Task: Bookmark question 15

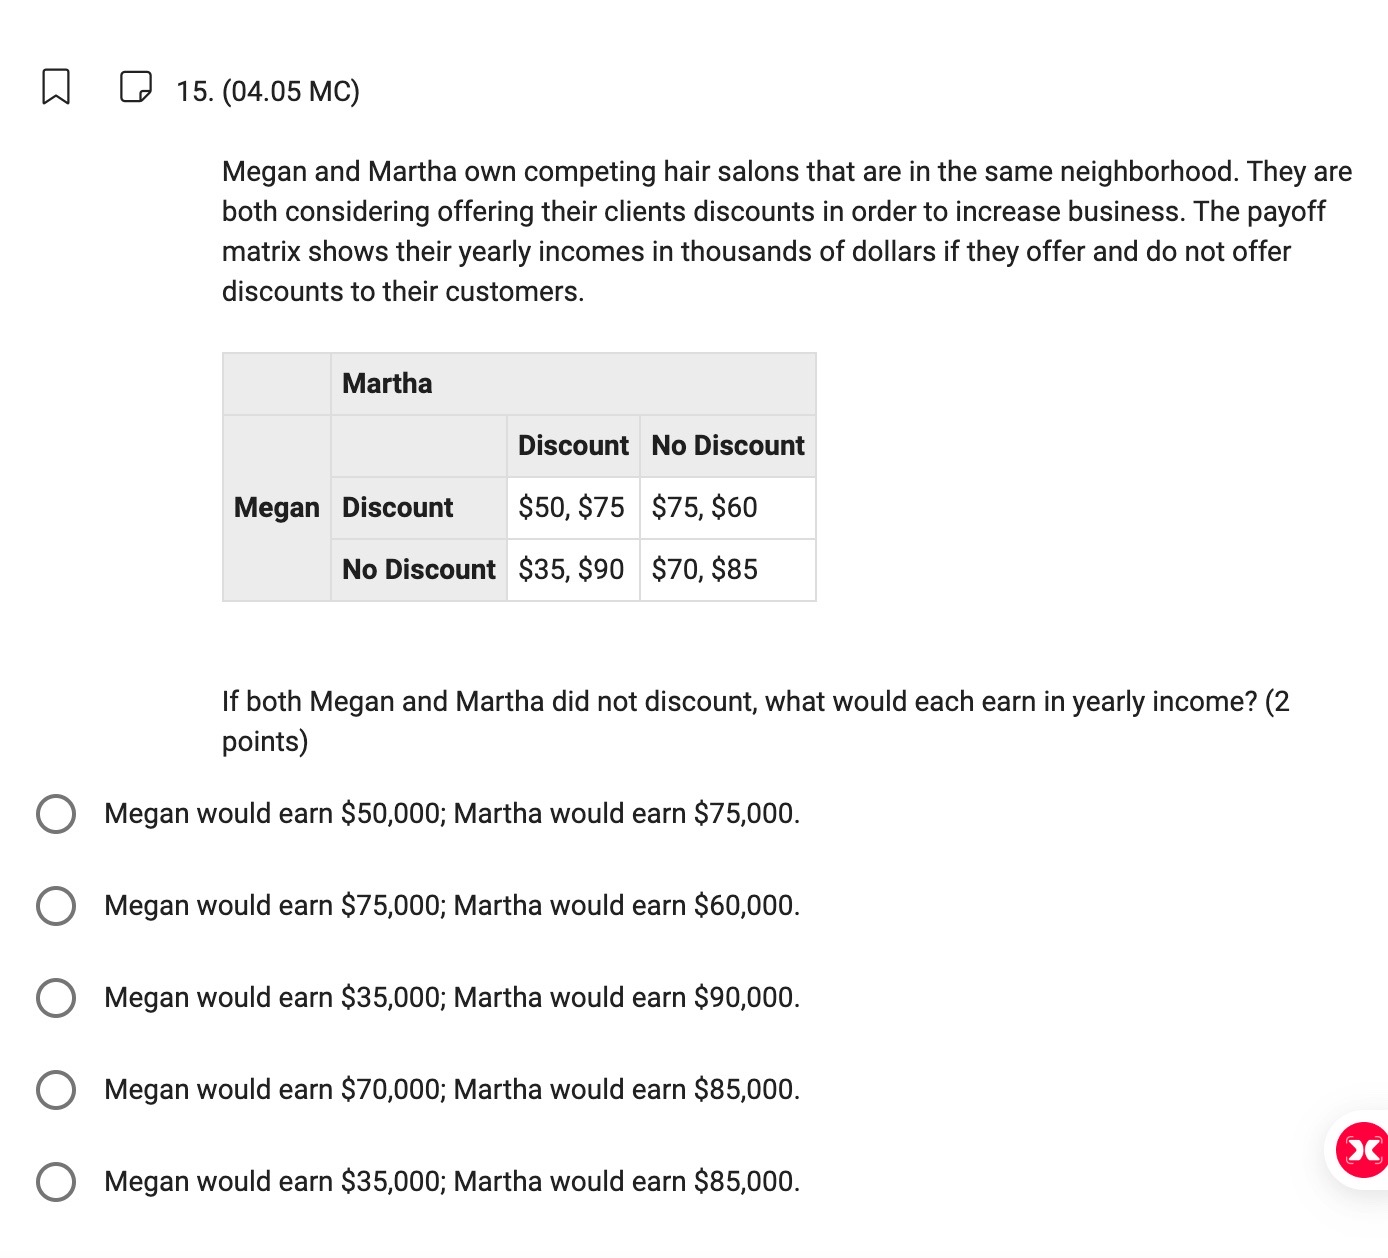Action: tap(55, 88)
